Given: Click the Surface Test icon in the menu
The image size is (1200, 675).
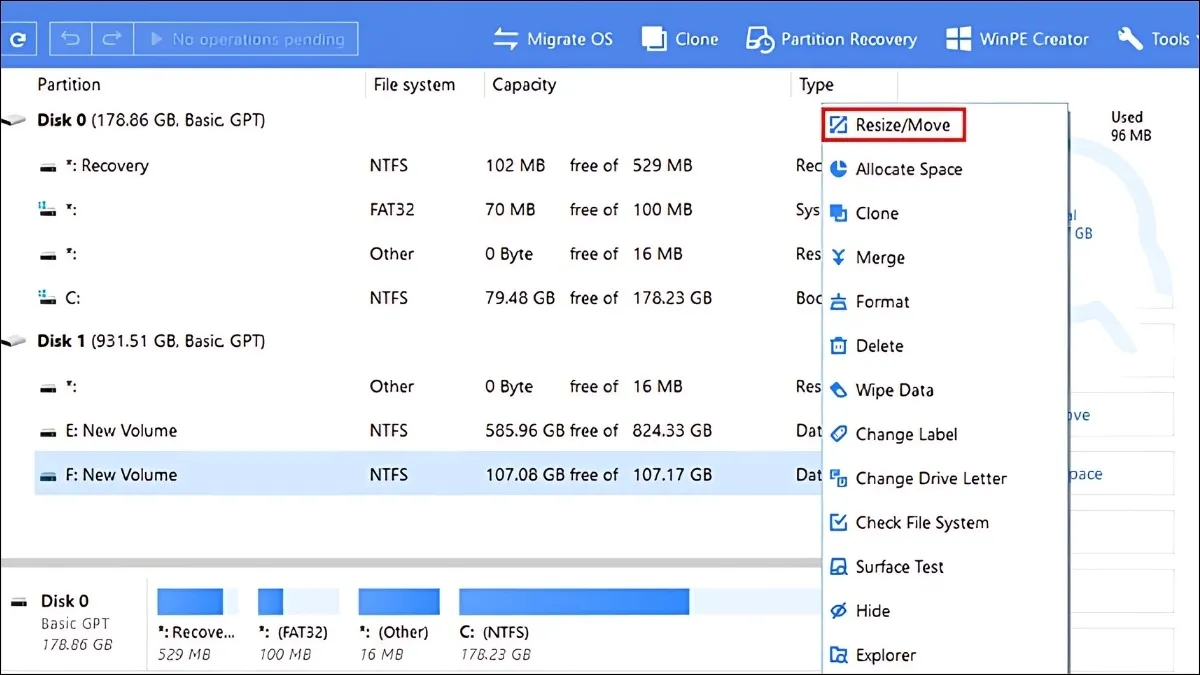Looking at the screenshot, I should [837, 566].
